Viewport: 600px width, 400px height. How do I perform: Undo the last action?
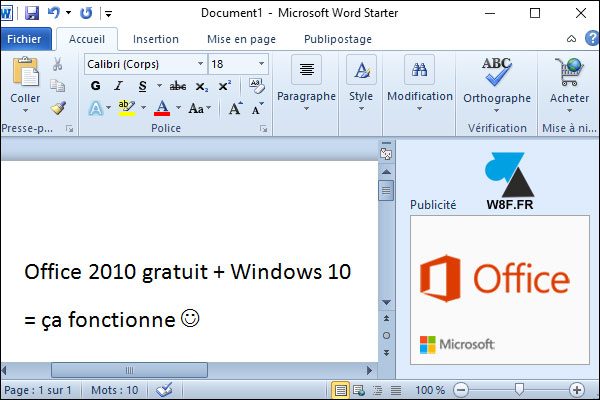pos(54,13)
